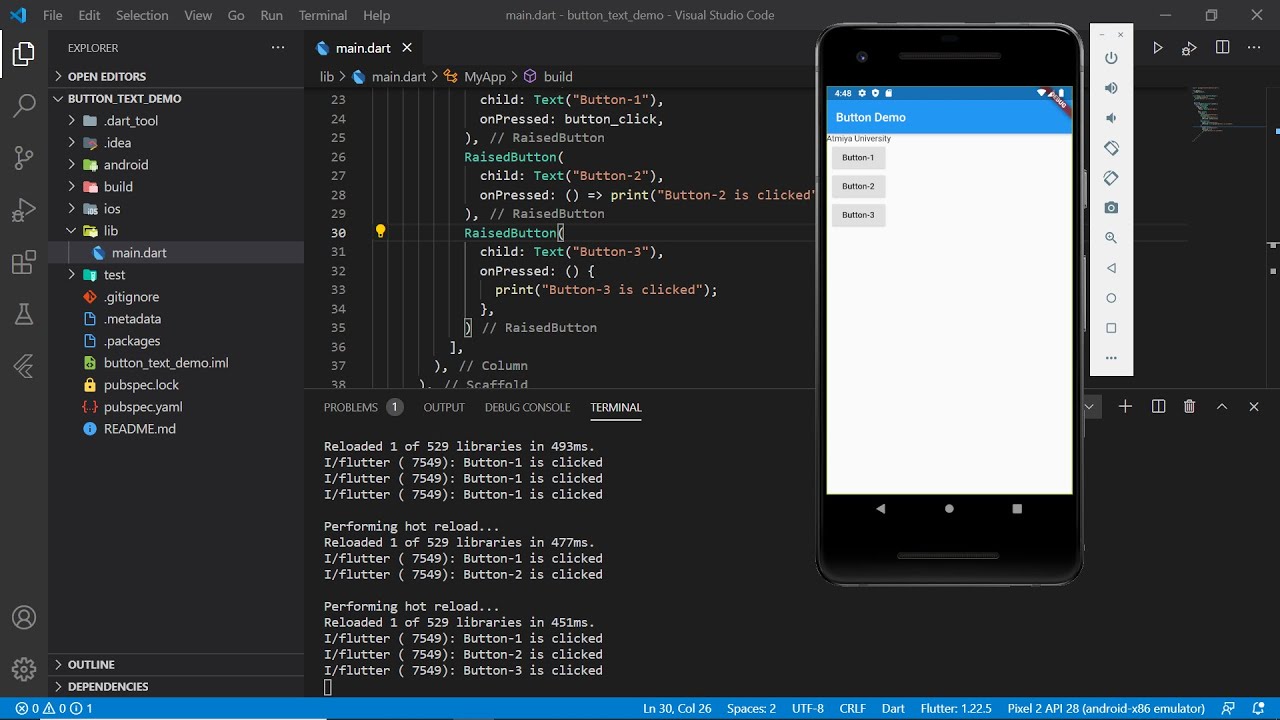Tap Button-2 in the emulator app

(858, 186)
